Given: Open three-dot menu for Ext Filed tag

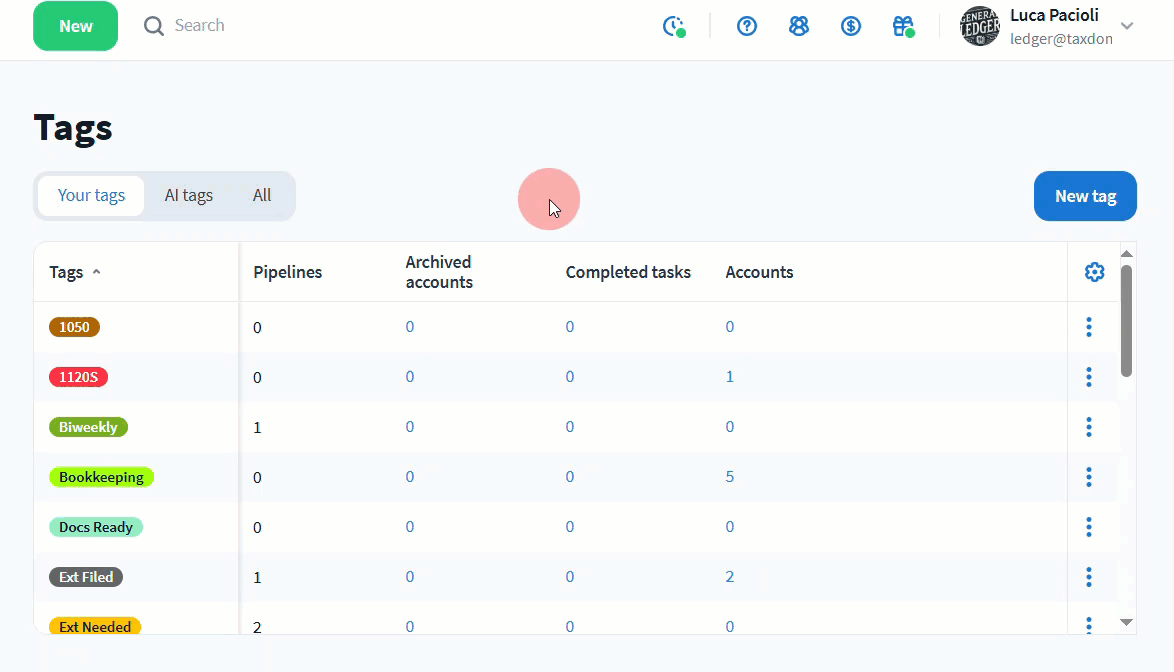Looking at the screenshot, I should pos(1088,577).
